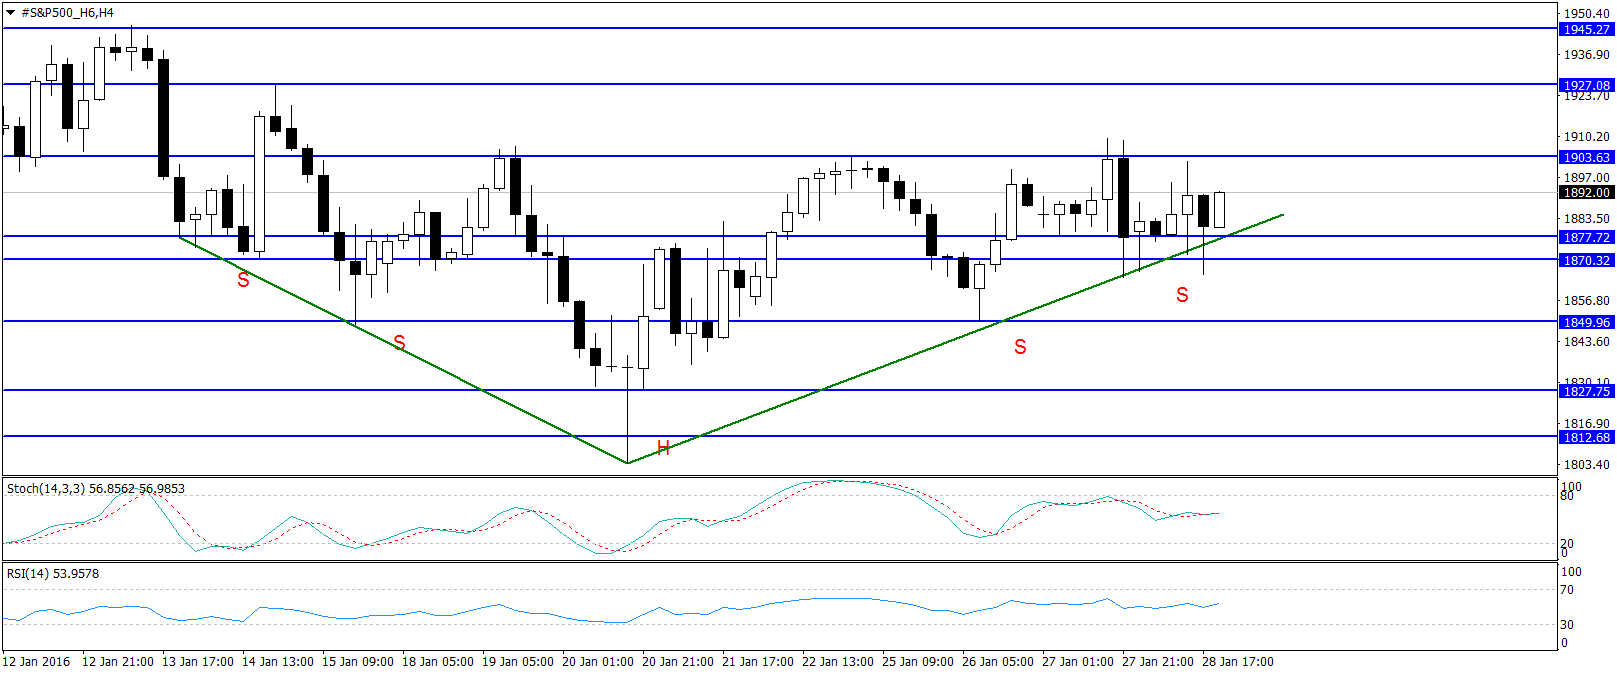This screenshot has width=1617, height=674.
Task: Click the 1936.90 value on price axis
Action: pos(1587,55)
